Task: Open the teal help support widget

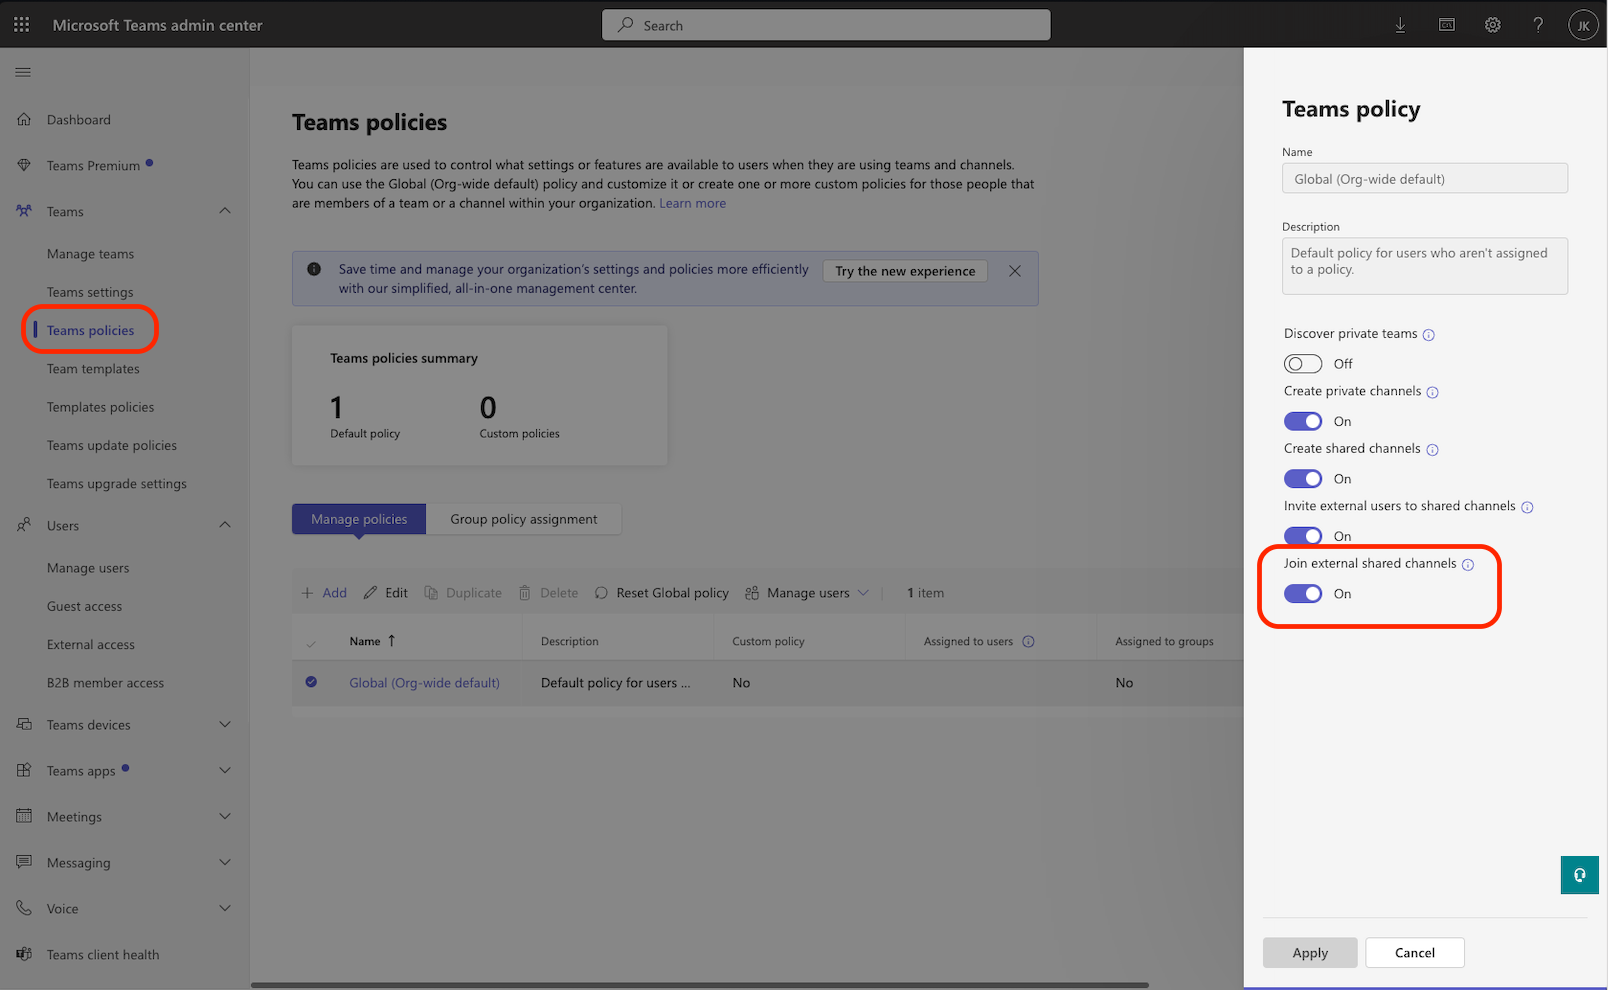Action: pos(1579,875)
